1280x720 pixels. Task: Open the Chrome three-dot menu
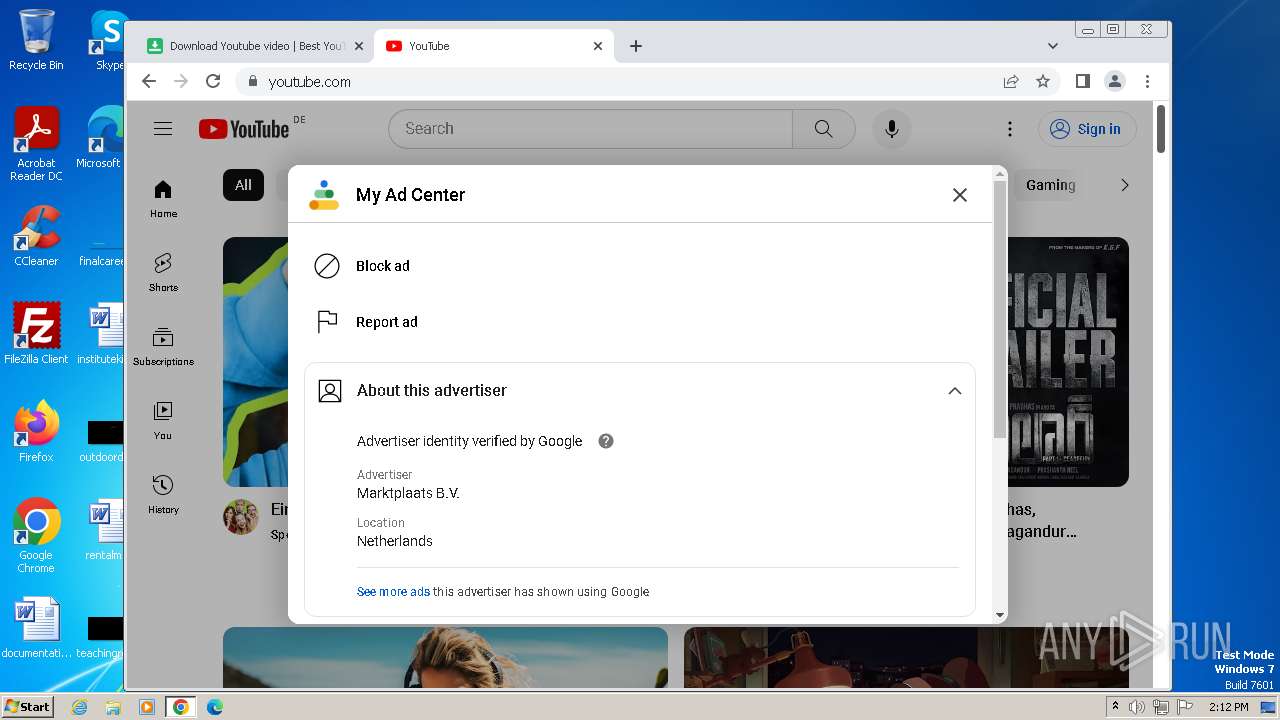pyautogui.click(x=1147, y=82)
